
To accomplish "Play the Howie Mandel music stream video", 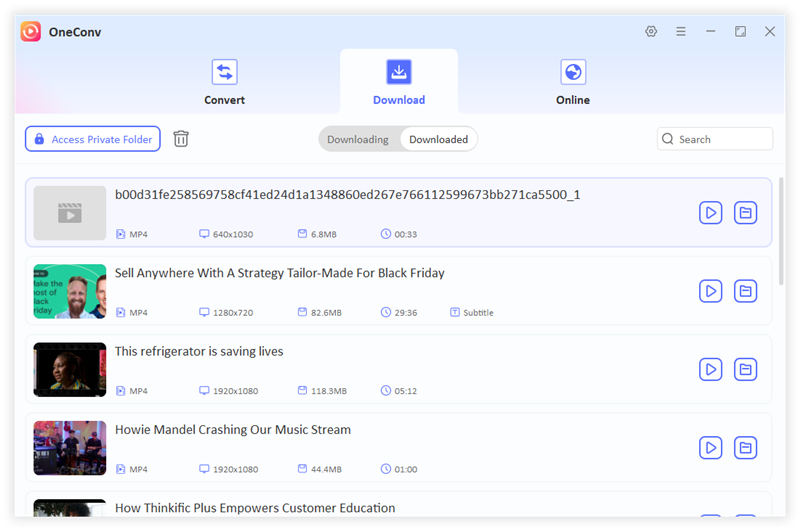I will pyautogui.click(x=710, y=447).
